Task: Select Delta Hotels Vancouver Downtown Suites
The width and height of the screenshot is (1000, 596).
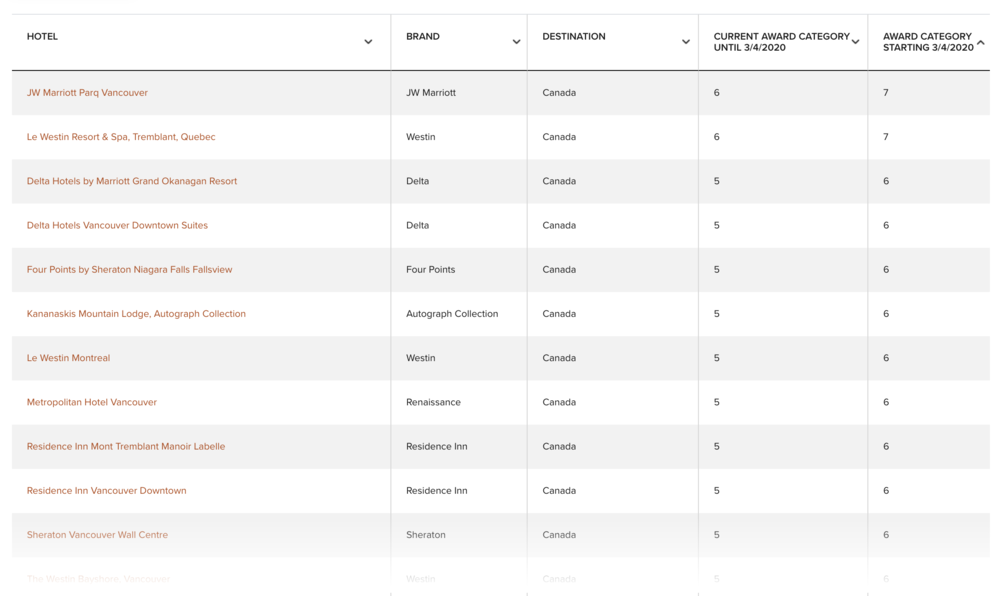Action: coord(117,225)
